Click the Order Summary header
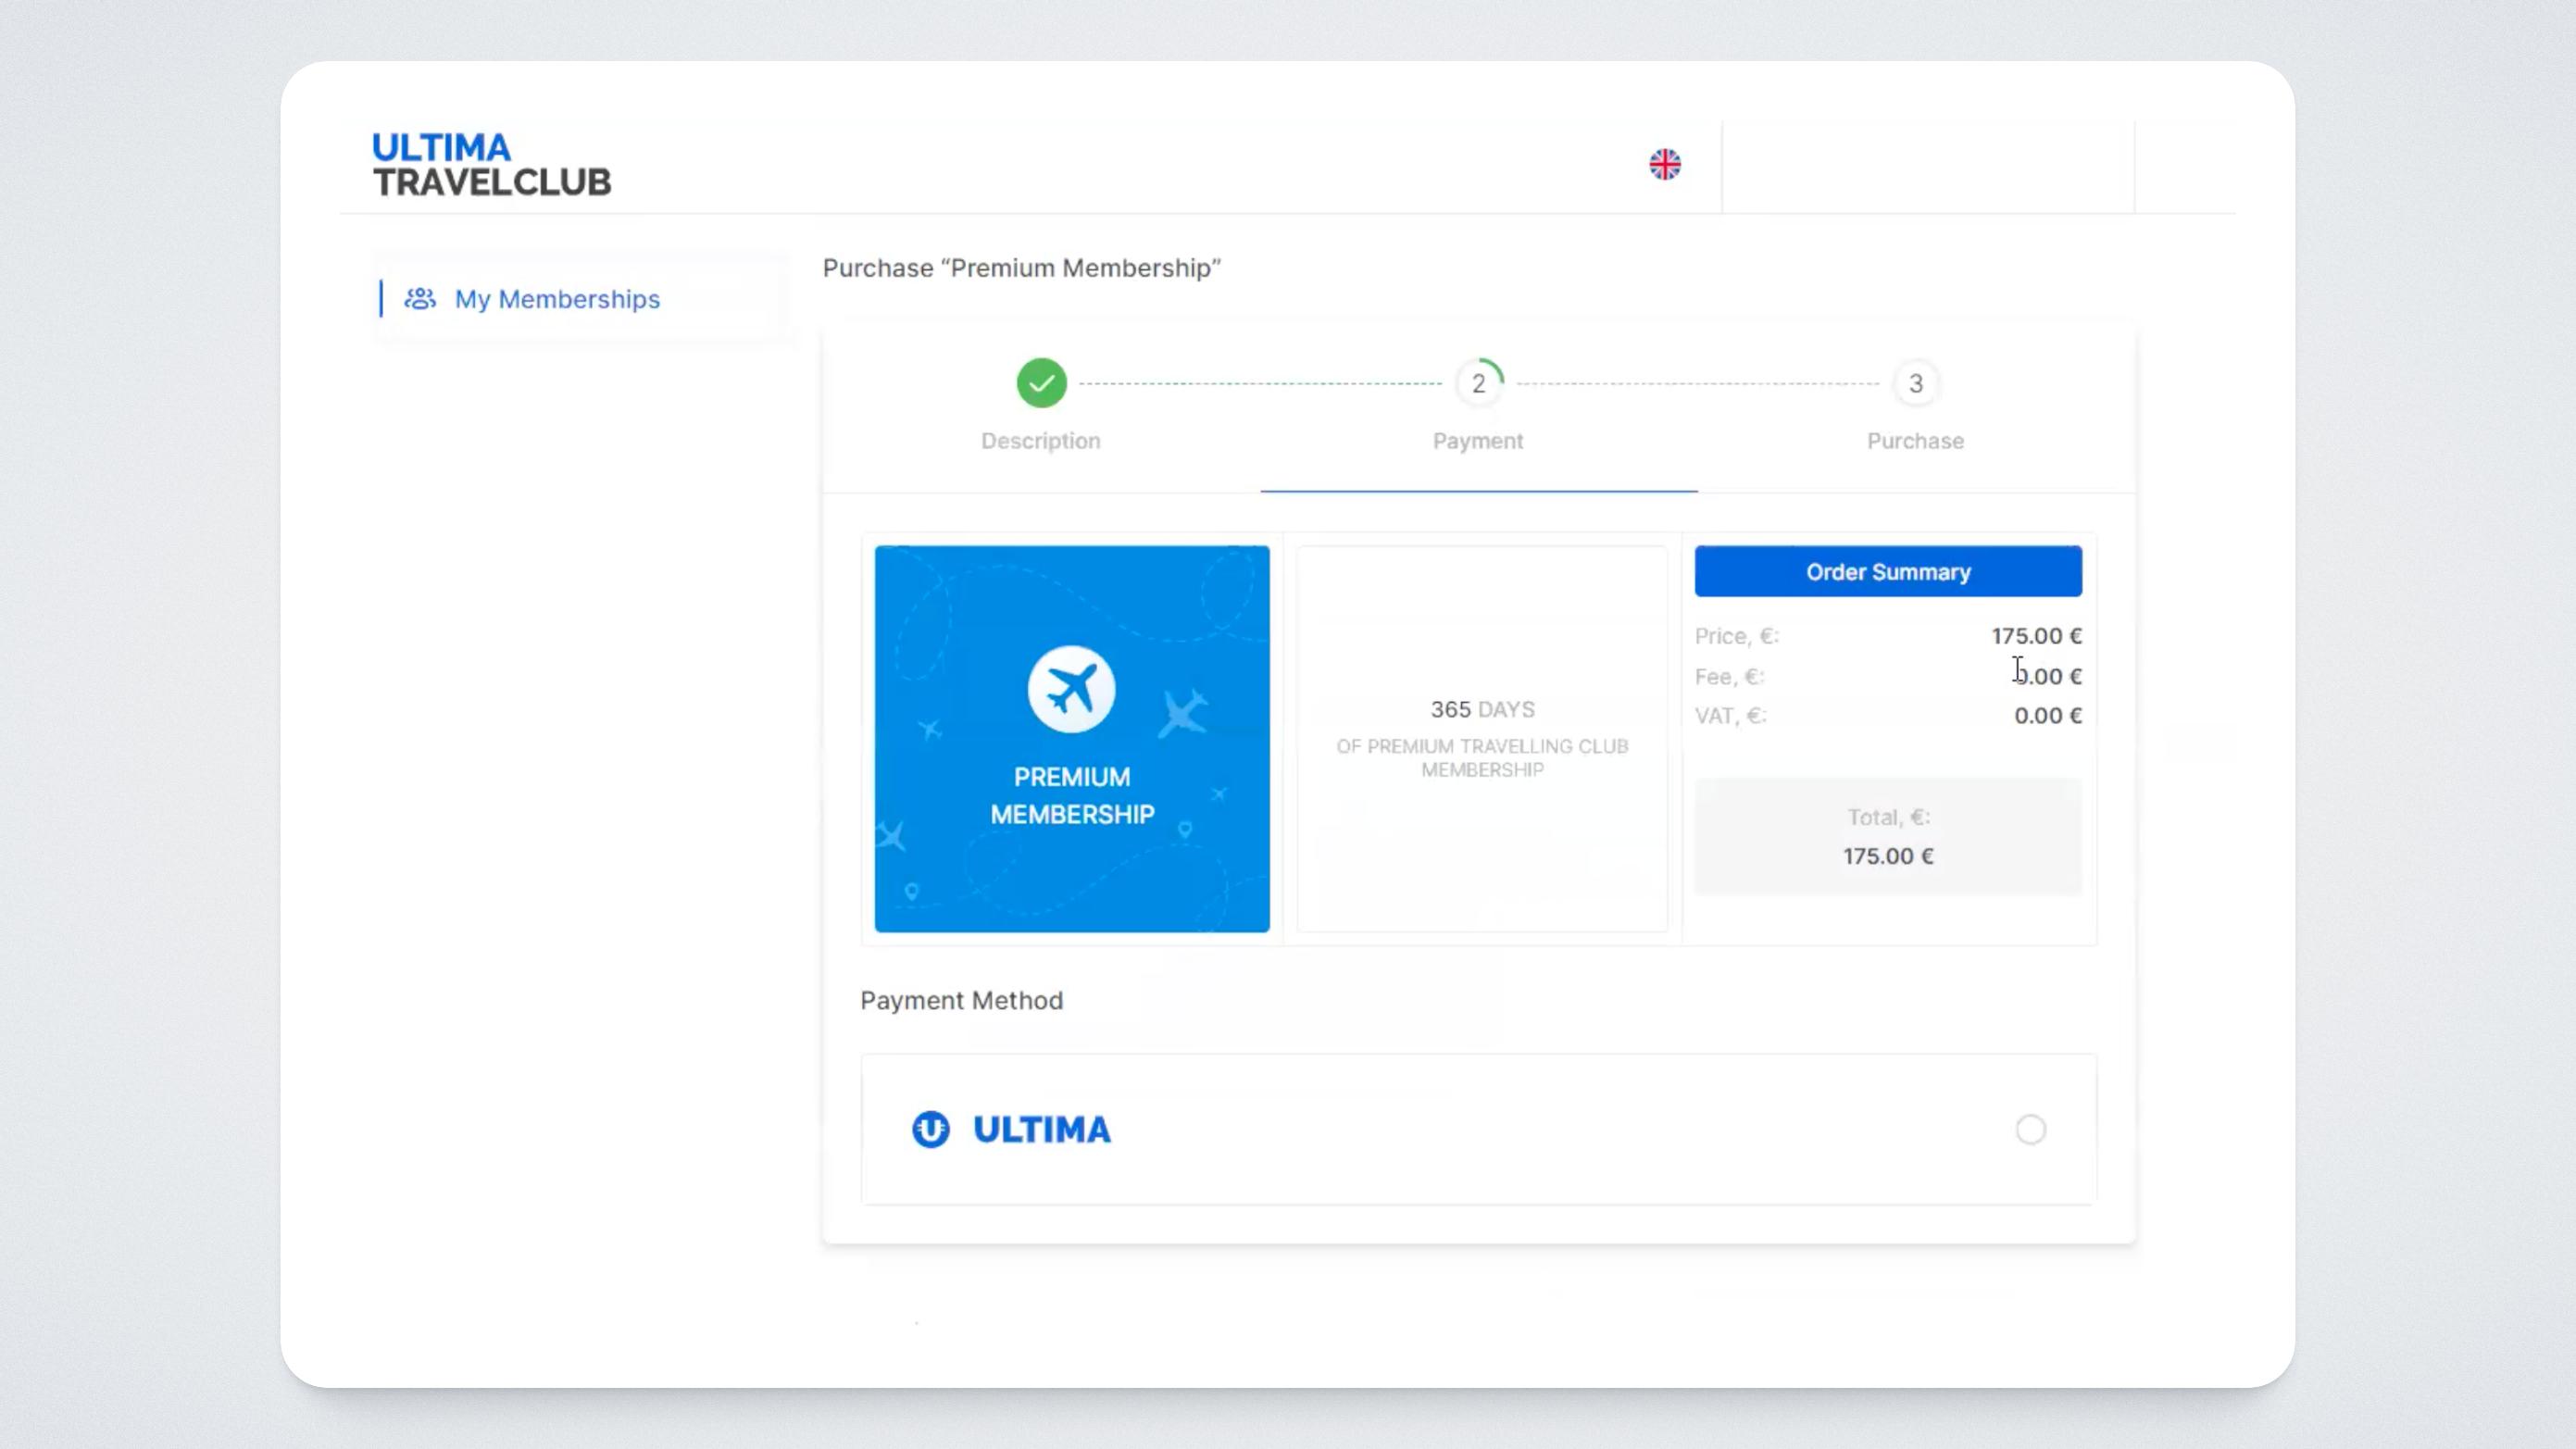The width and height of the screenshot is (2576, 1449). [1887, 572]
